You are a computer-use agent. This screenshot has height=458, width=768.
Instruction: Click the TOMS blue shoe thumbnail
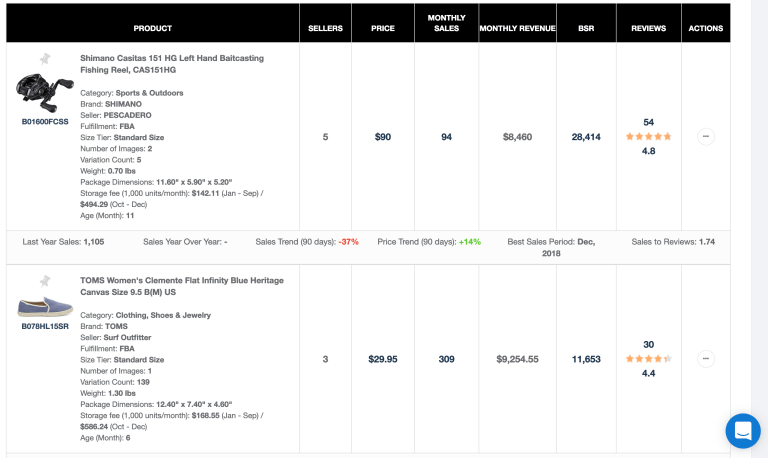[x=45, y=307]
